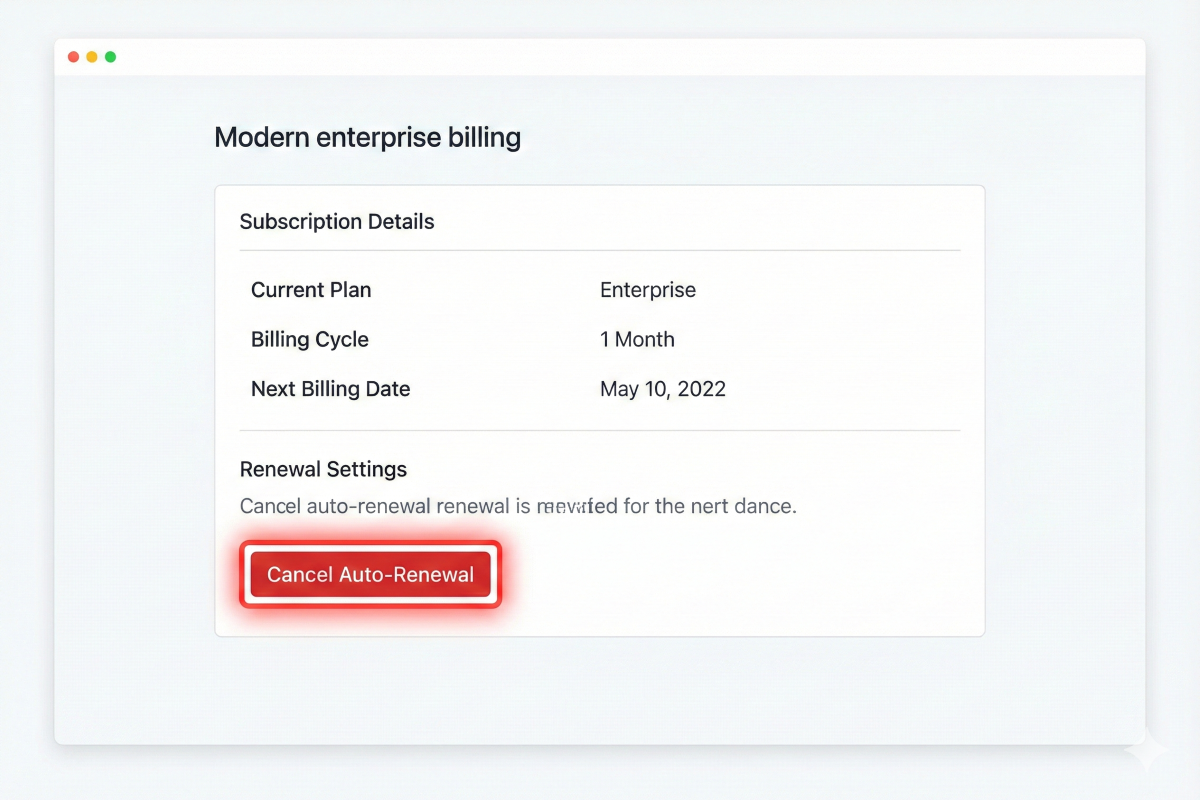Click the window title bar

click(x=600, y=57)
